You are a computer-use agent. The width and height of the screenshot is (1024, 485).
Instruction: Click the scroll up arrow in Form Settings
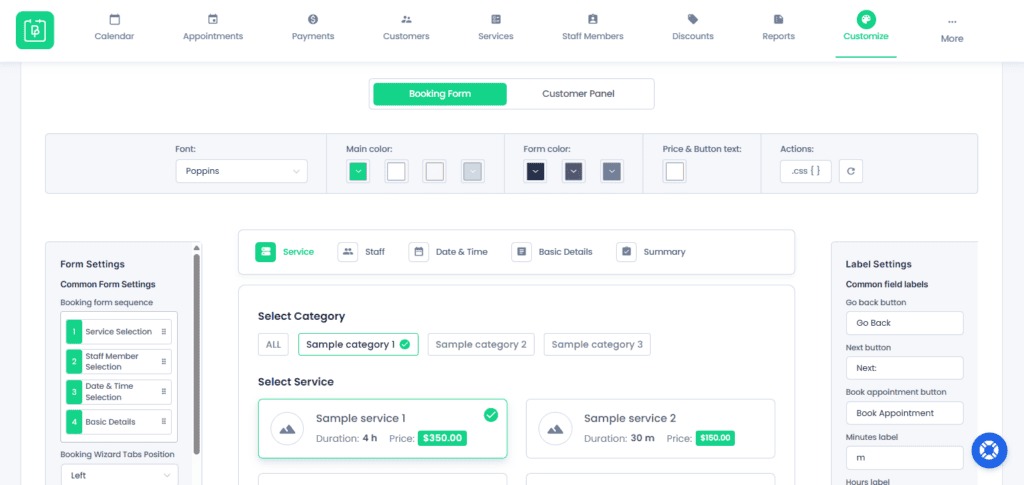point(197,248)
